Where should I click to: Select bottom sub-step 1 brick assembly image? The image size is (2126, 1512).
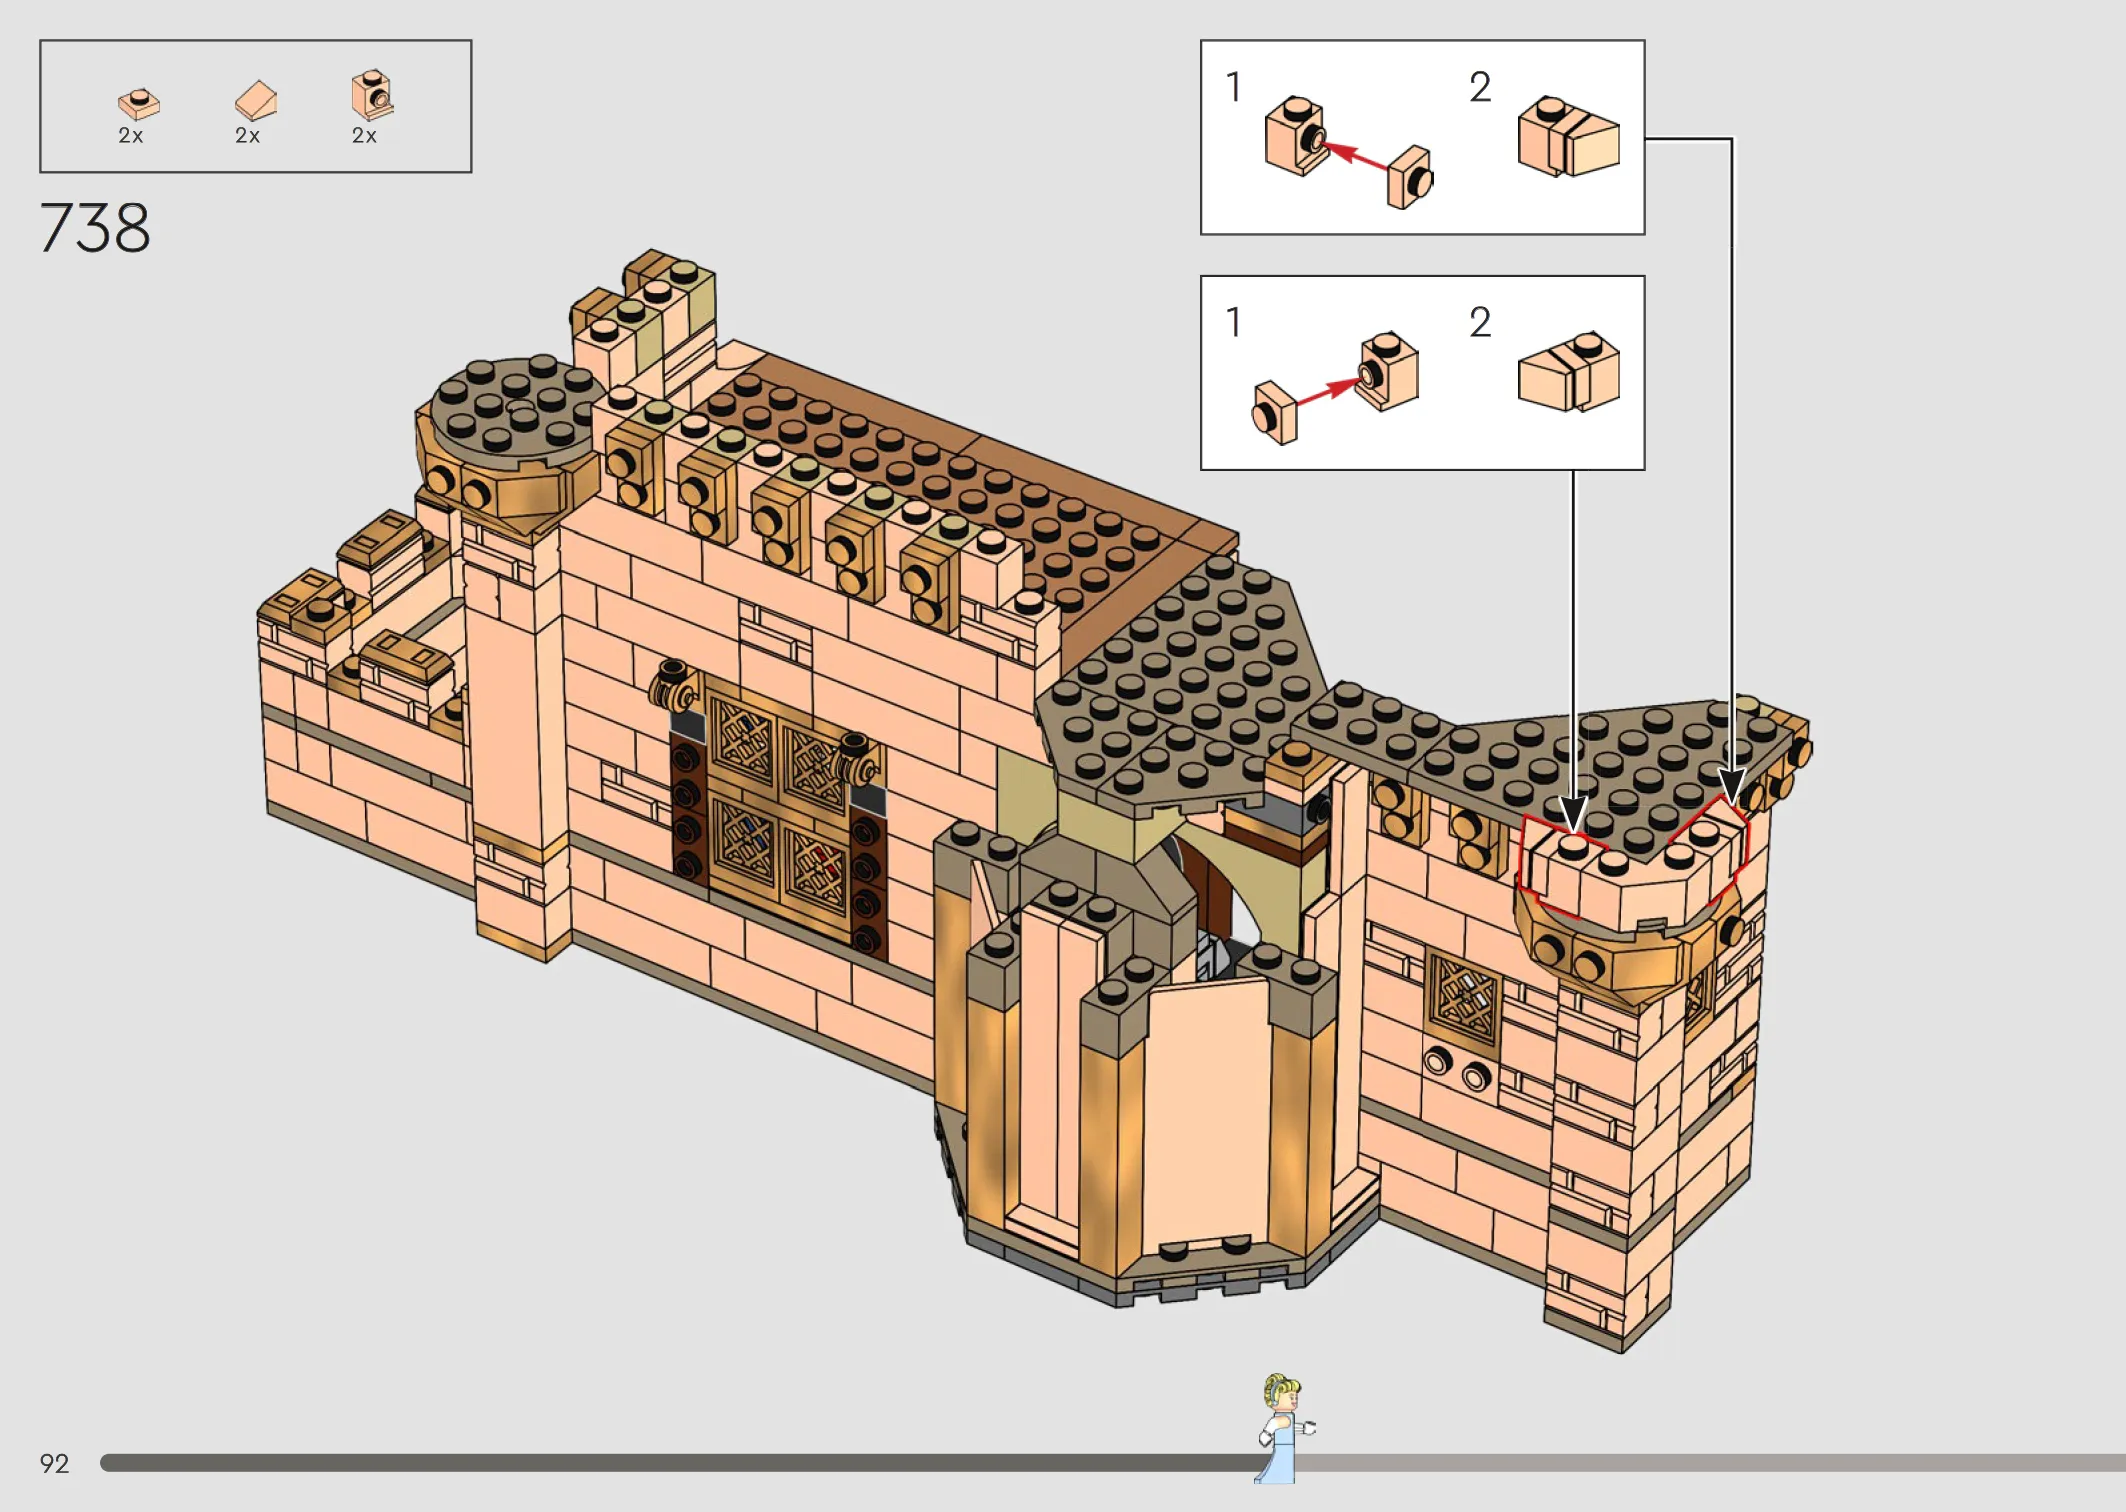click(1335, 387)
